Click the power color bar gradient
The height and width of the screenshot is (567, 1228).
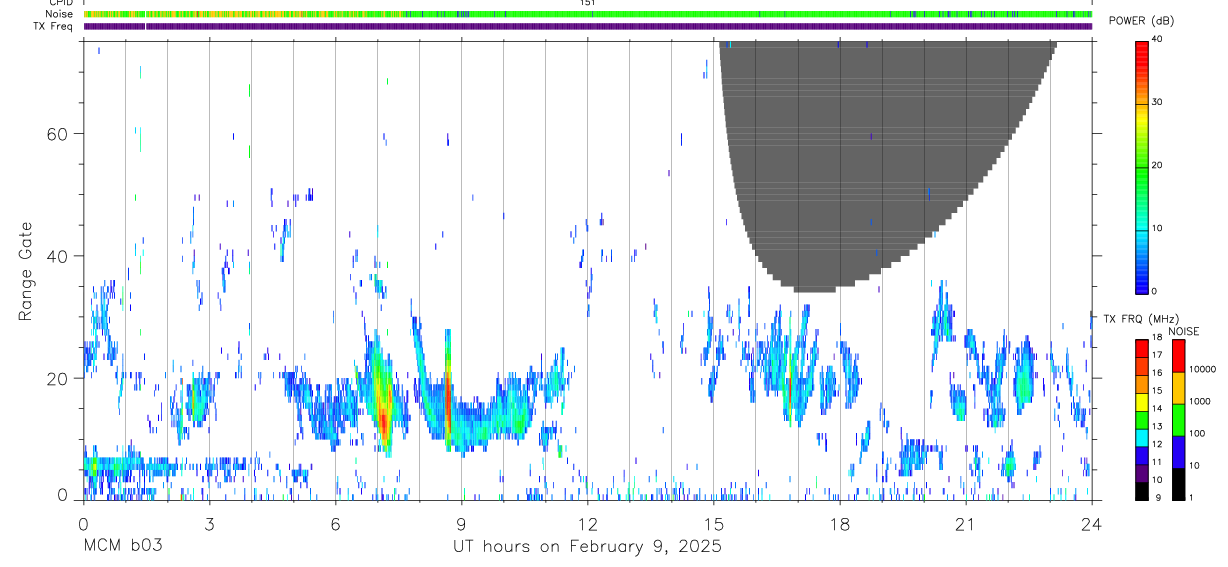(1142, 166)
